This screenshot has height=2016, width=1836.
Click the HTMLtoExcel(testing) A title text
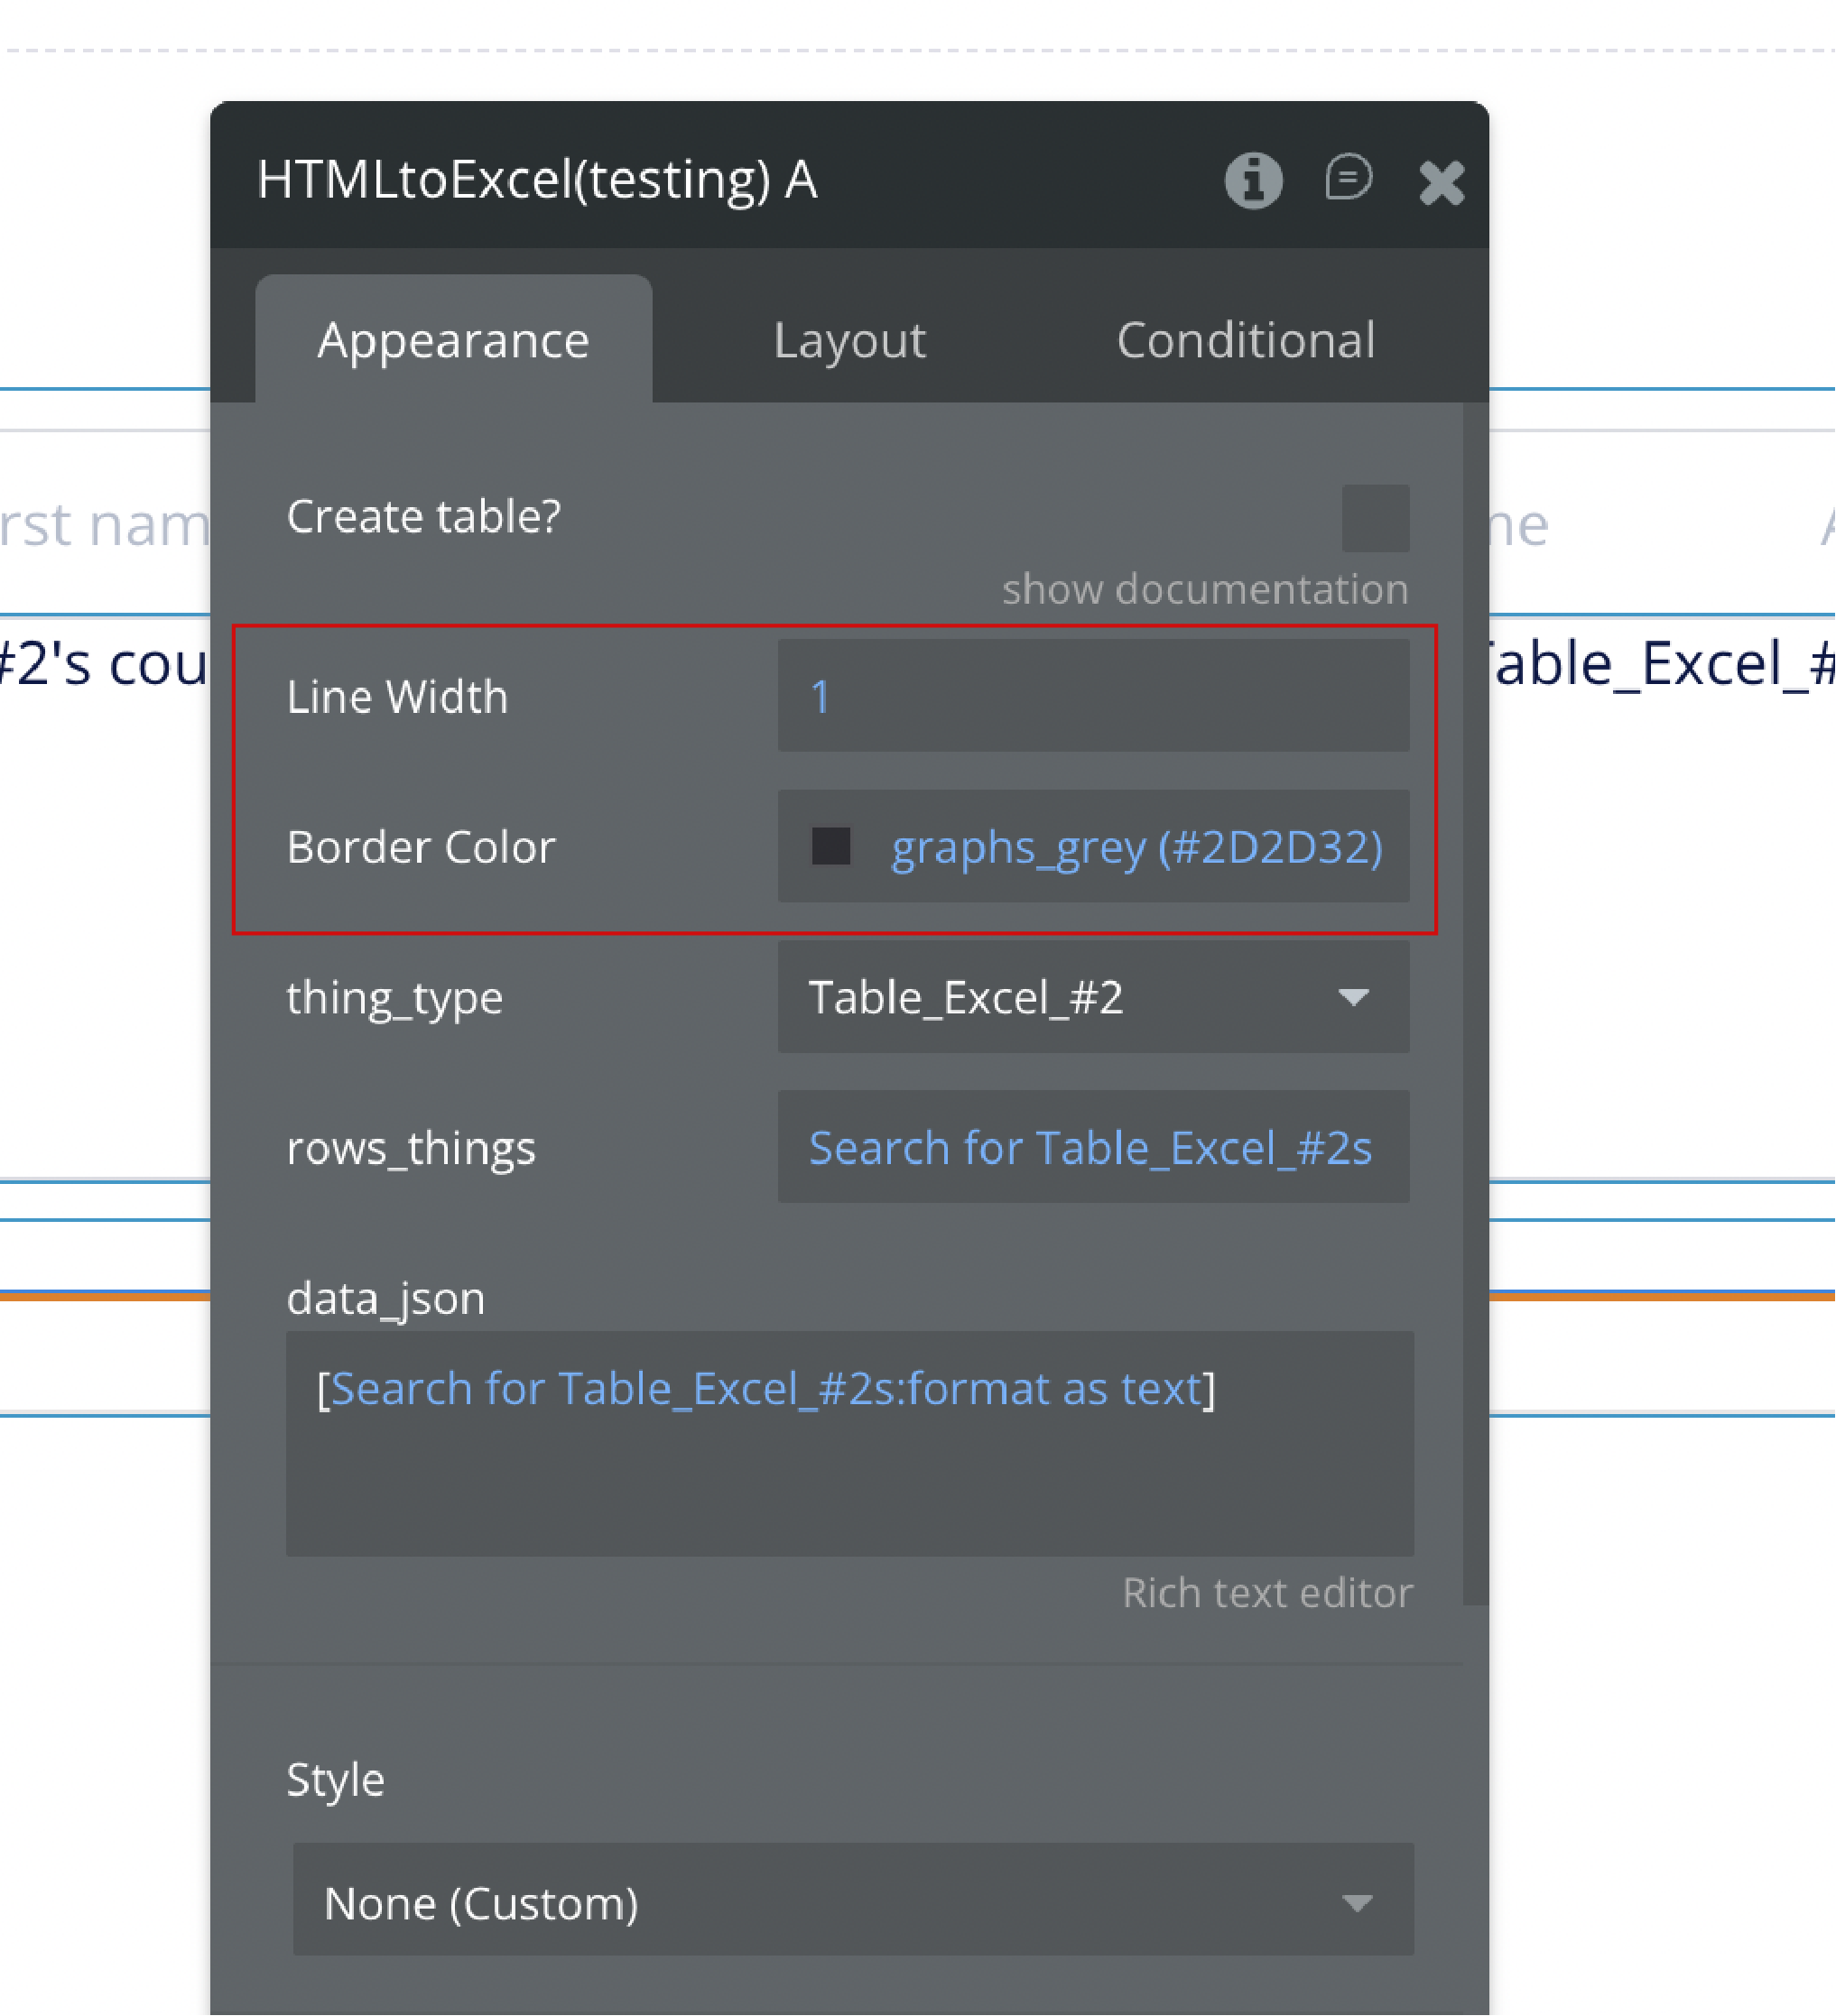click(x=537, y=180)
